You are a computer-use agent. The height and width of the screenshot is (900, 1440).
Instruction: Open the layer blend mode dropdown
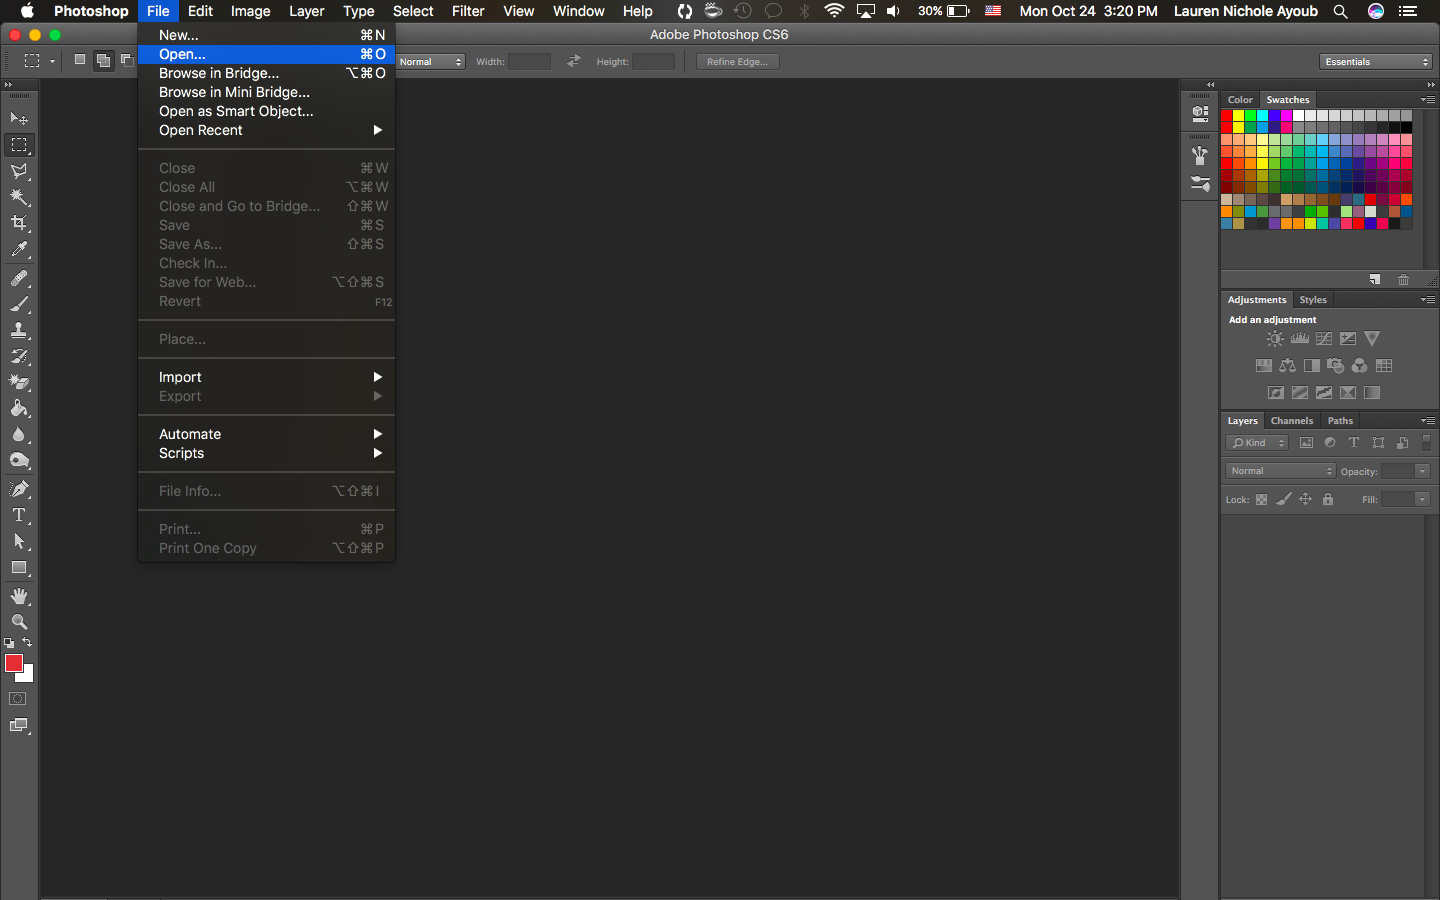1279,470
